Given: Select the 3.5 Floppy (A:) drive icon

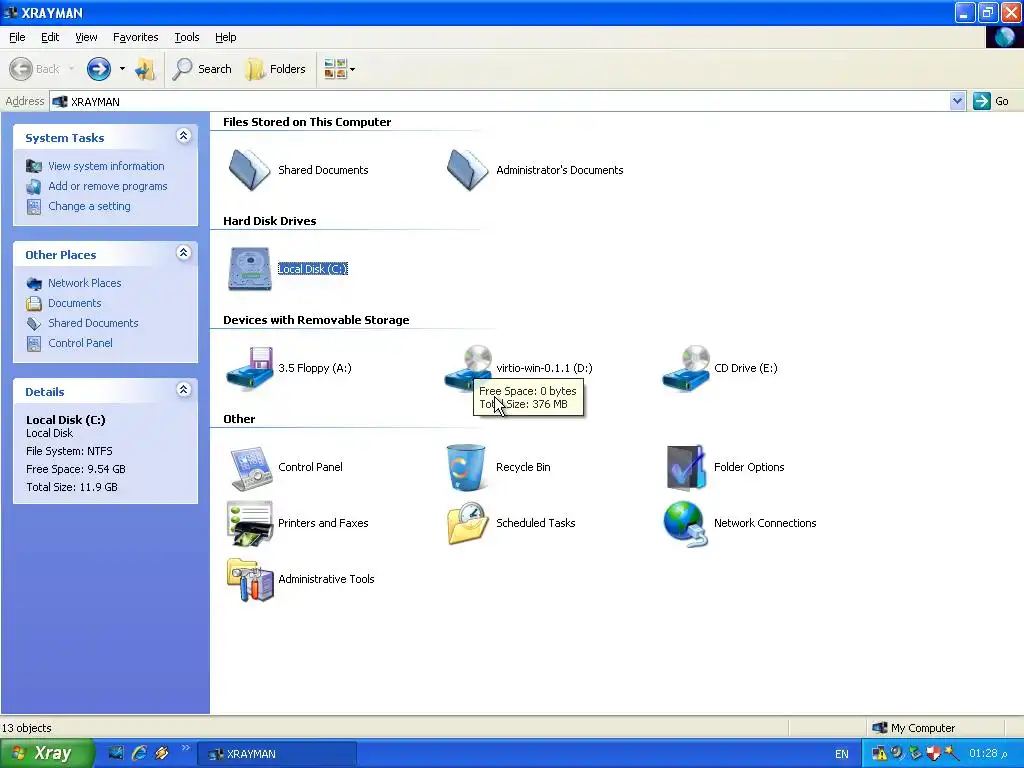Looking at the screenshot, I should (249, 368).
